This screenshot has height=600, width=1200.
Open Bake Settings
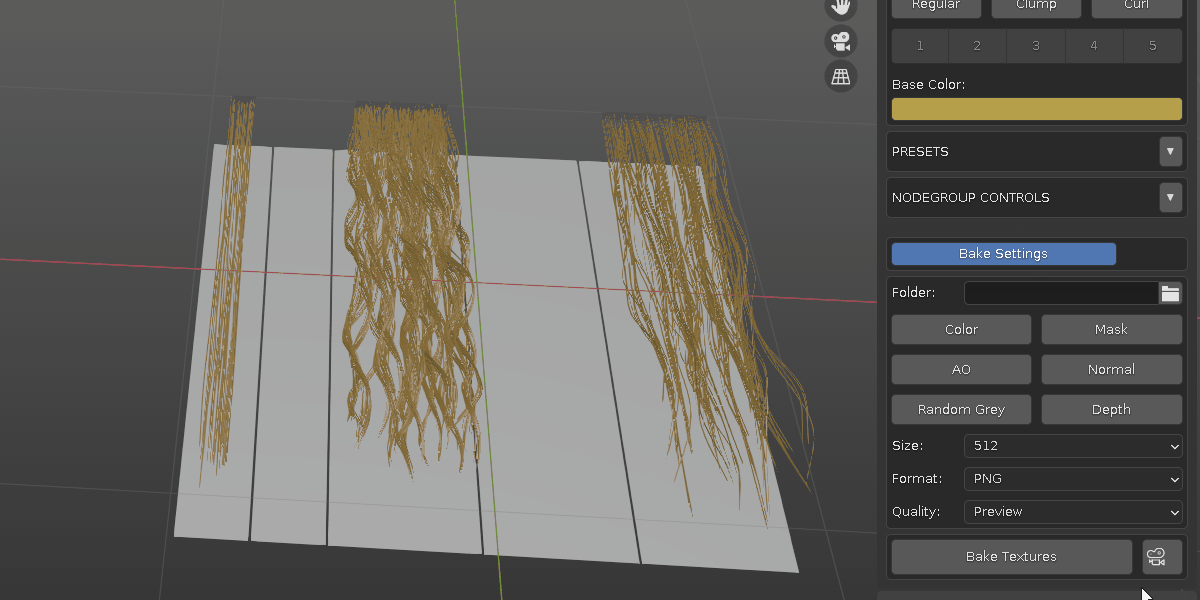coord(1003,253)
